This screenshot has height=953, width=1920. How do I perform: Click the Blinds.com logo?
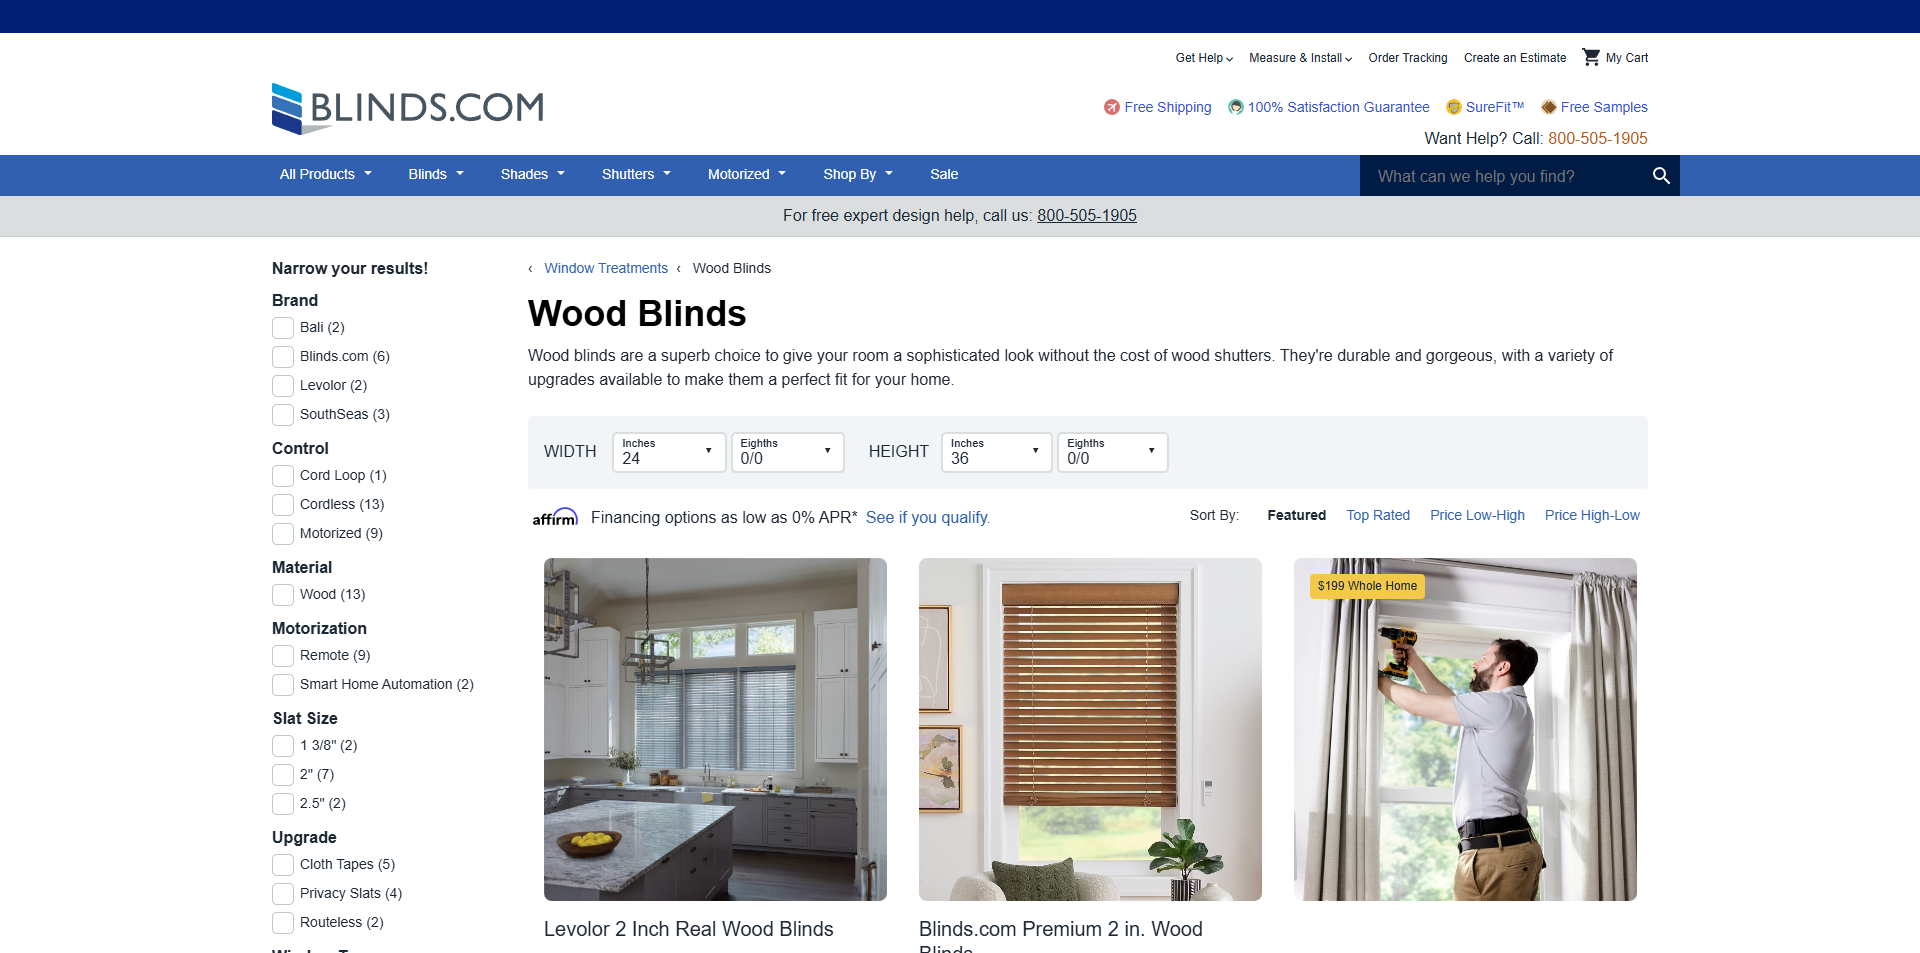tap(408, 108)
